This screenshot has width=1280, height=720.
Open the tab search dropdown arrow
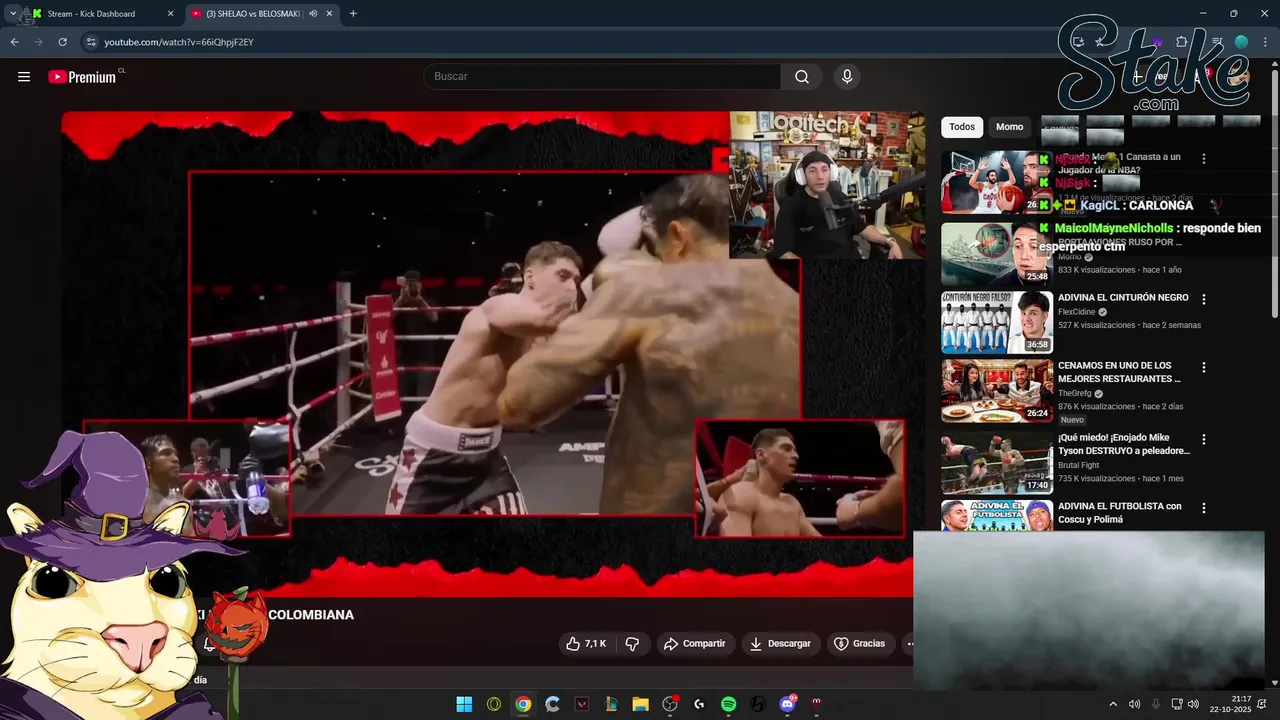(13, 14)
